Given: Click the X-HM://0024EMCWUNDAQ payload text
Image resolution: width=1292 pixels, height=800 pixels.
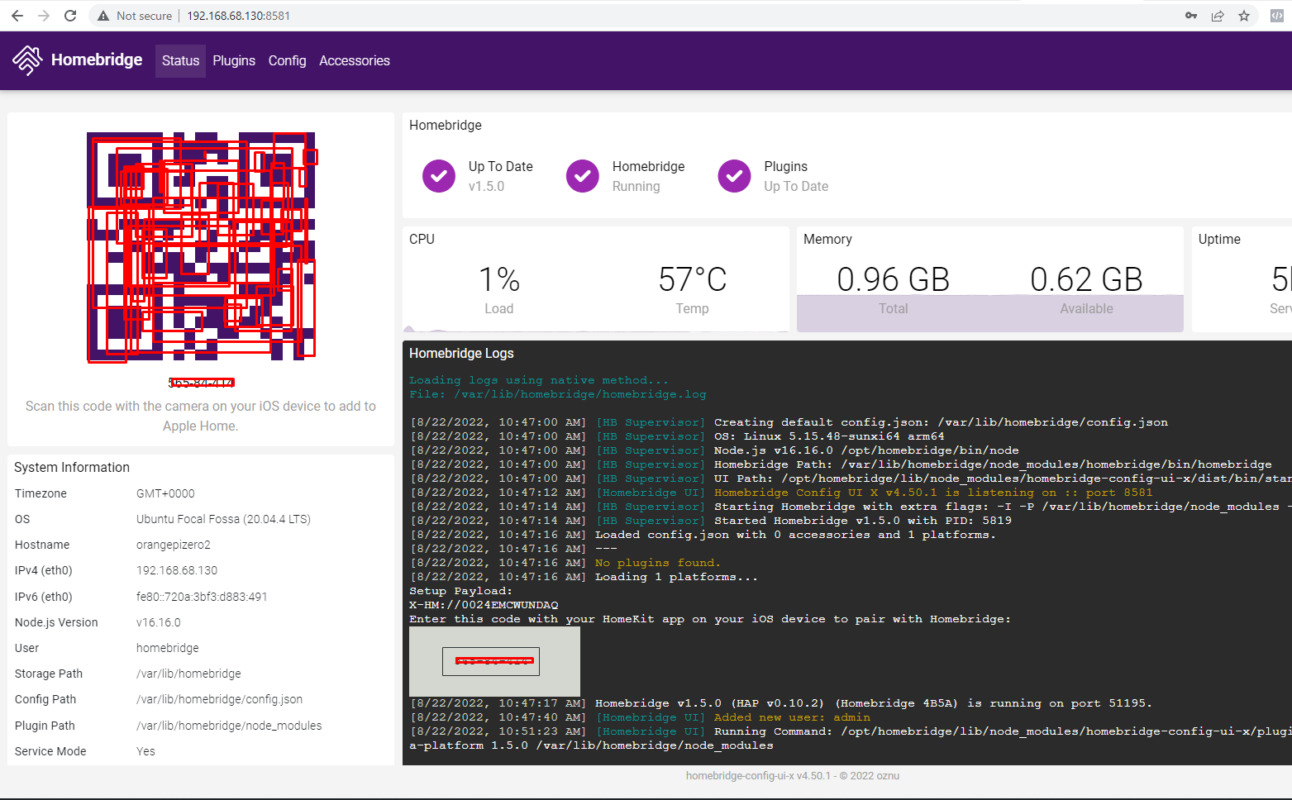Looking at the screenshot, I should tap(484, 605).
